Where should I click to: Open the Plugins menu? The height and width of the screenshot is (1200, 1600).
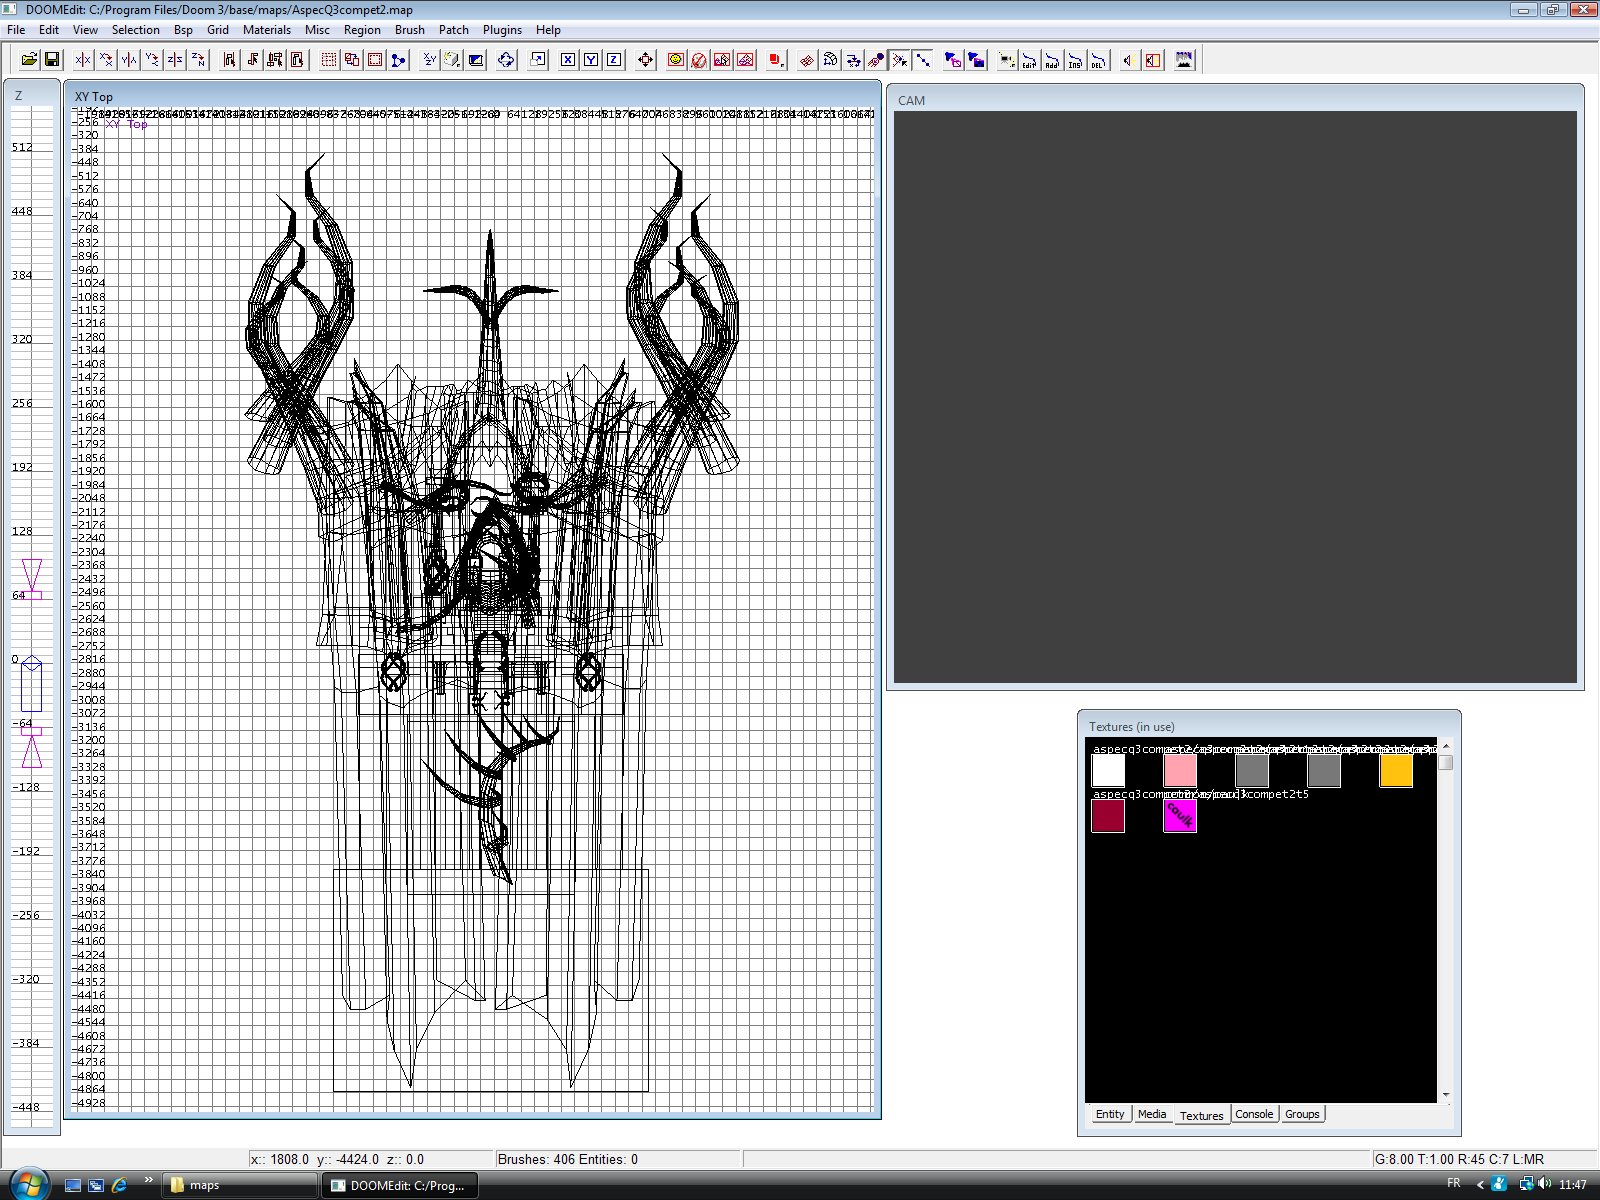click(502, 30)
